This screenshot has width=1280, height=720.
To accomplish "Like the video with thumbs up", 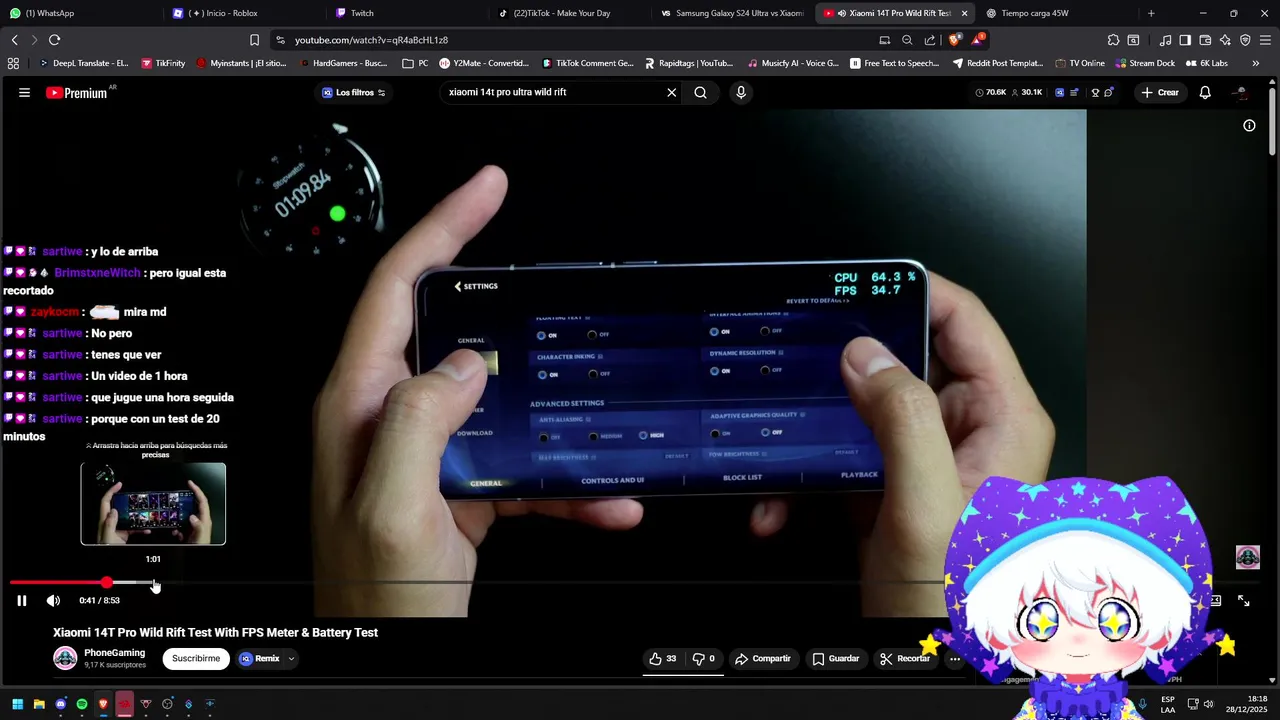I will pos(662,659).
